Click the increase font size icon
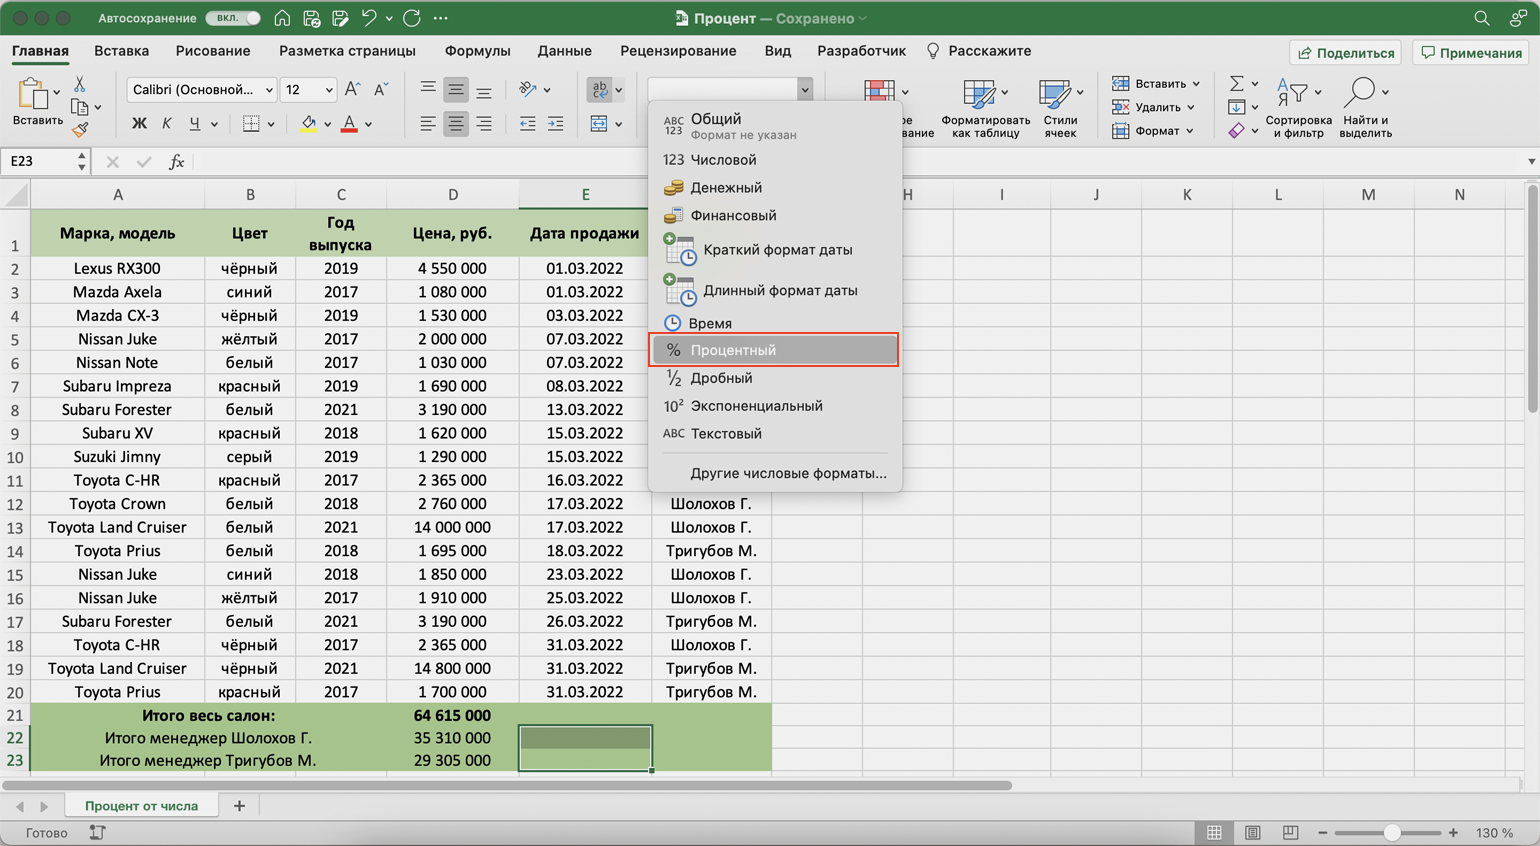 point(352,90)
